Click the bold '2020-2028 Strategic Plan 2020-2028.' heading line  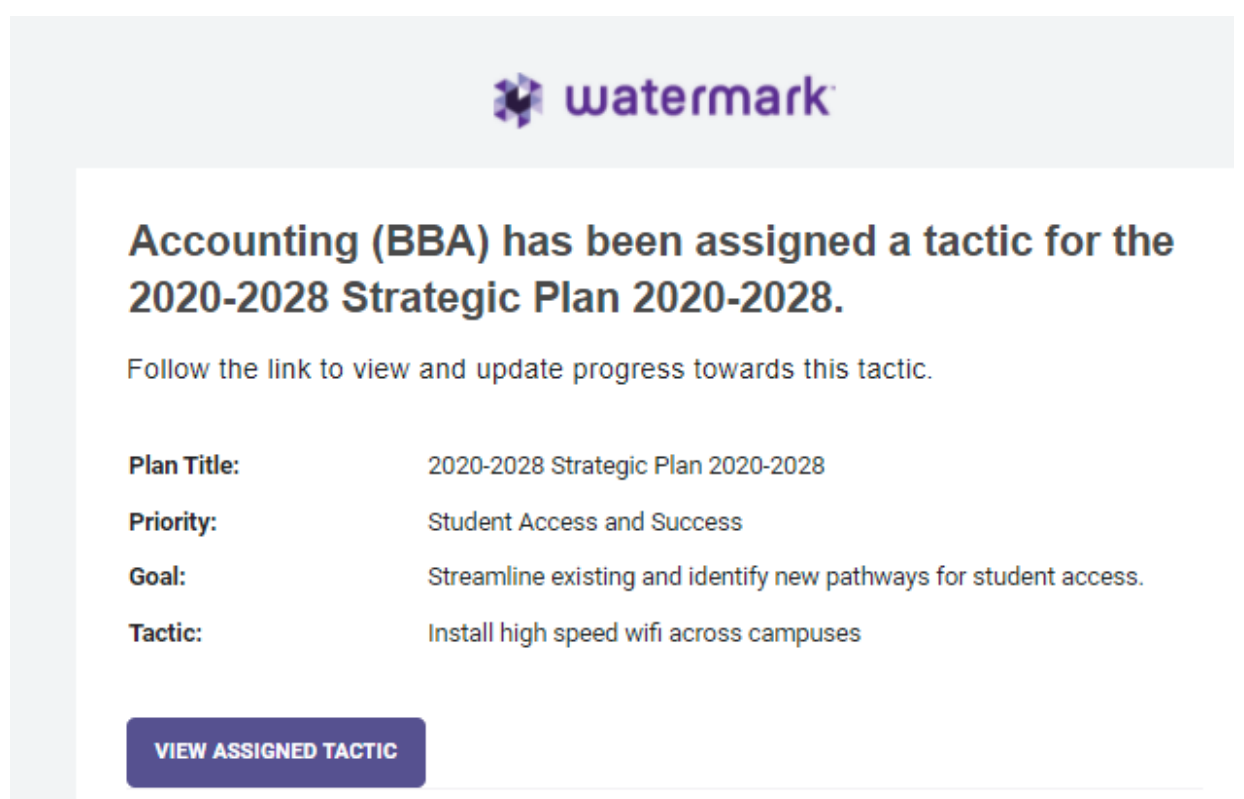tap(486, 299)
